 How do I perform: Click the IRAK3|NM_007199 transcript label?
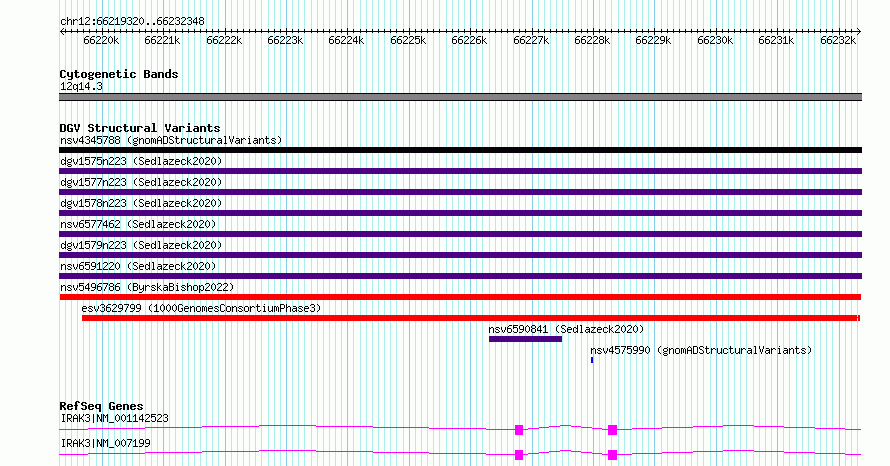tap(106, 443)
